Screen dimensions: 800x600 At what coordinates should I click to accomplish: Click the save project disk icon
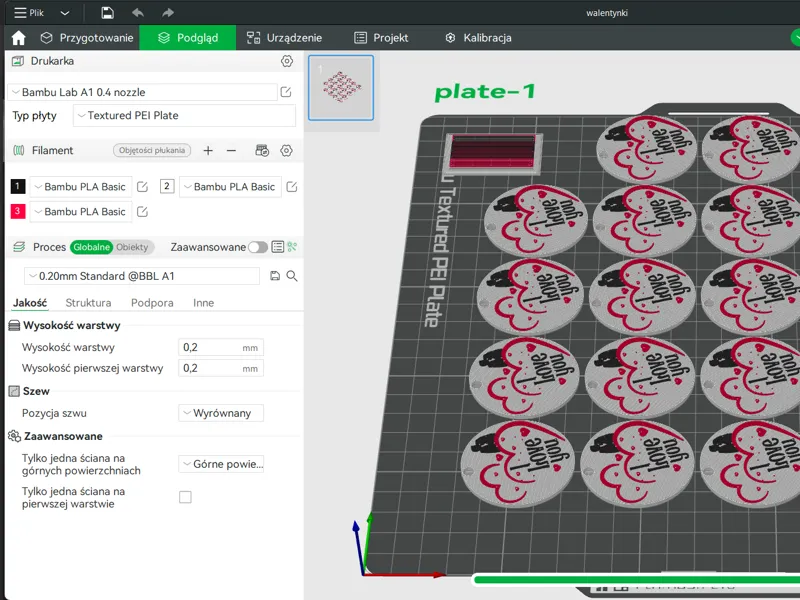[107, 13]
